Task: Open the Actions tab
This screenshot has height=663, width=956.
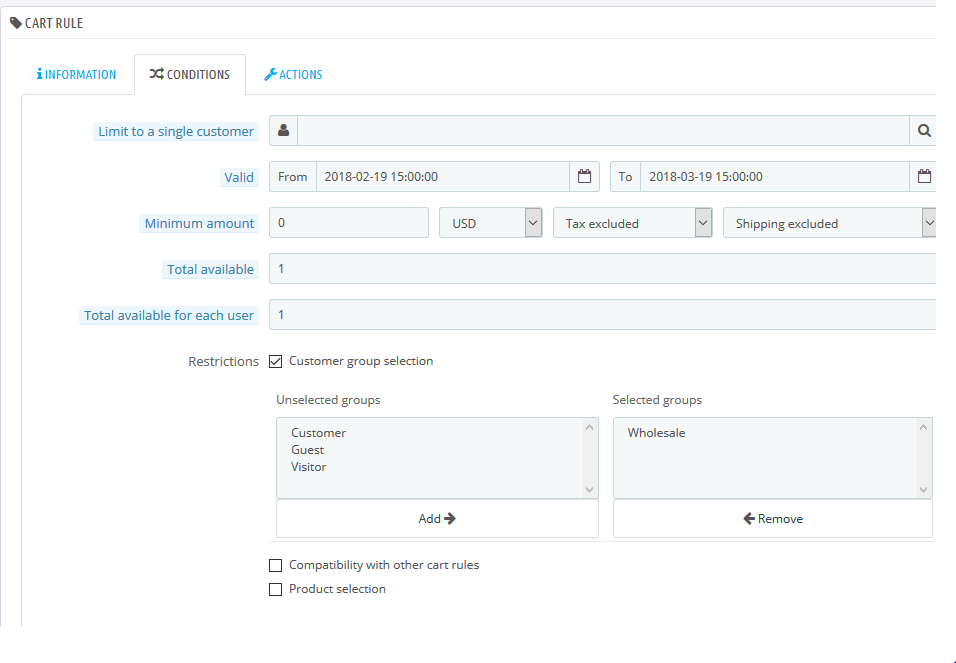Action: [293, 75]
